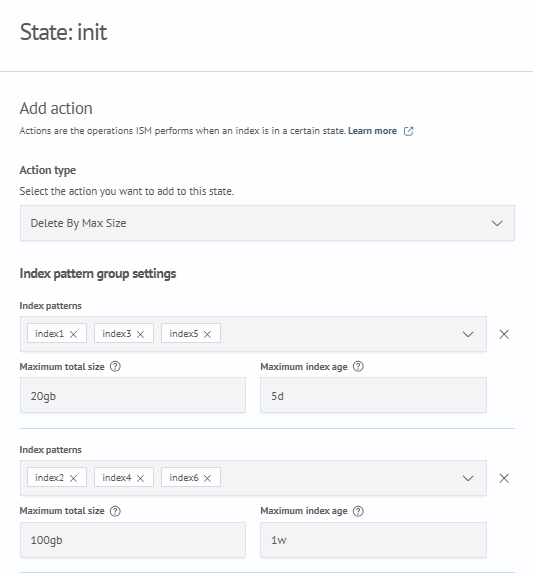Expand first Index patterns combo box
Viewport: 533px width, 577px height.
[x=468, y=334]
